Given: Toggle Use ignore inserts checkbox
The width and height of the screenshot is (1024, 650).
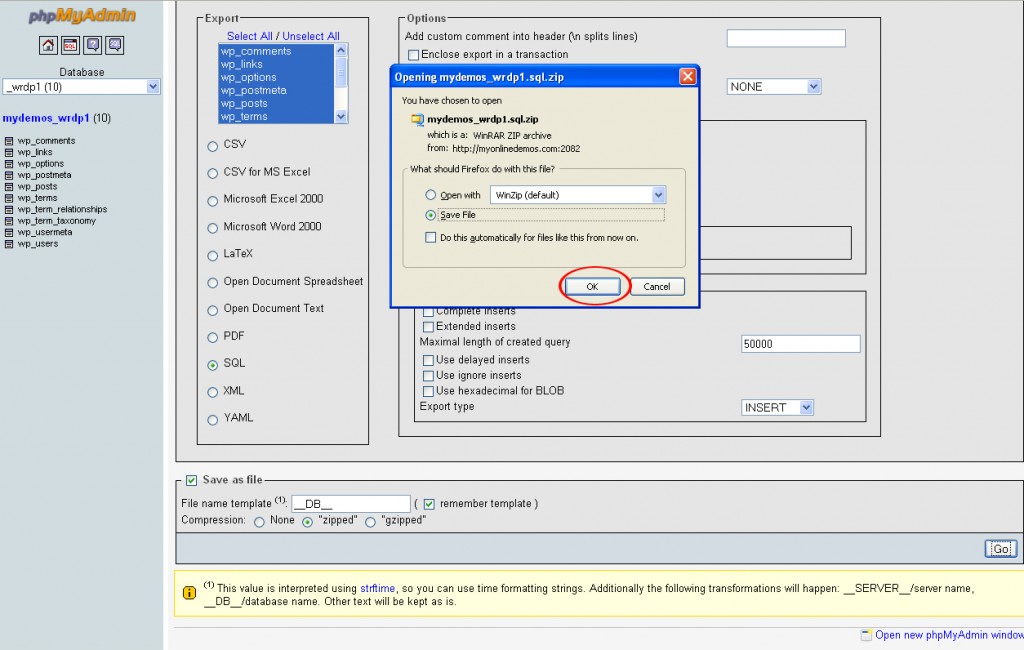Looking at the screenshot, I should (x=428, y=376).
